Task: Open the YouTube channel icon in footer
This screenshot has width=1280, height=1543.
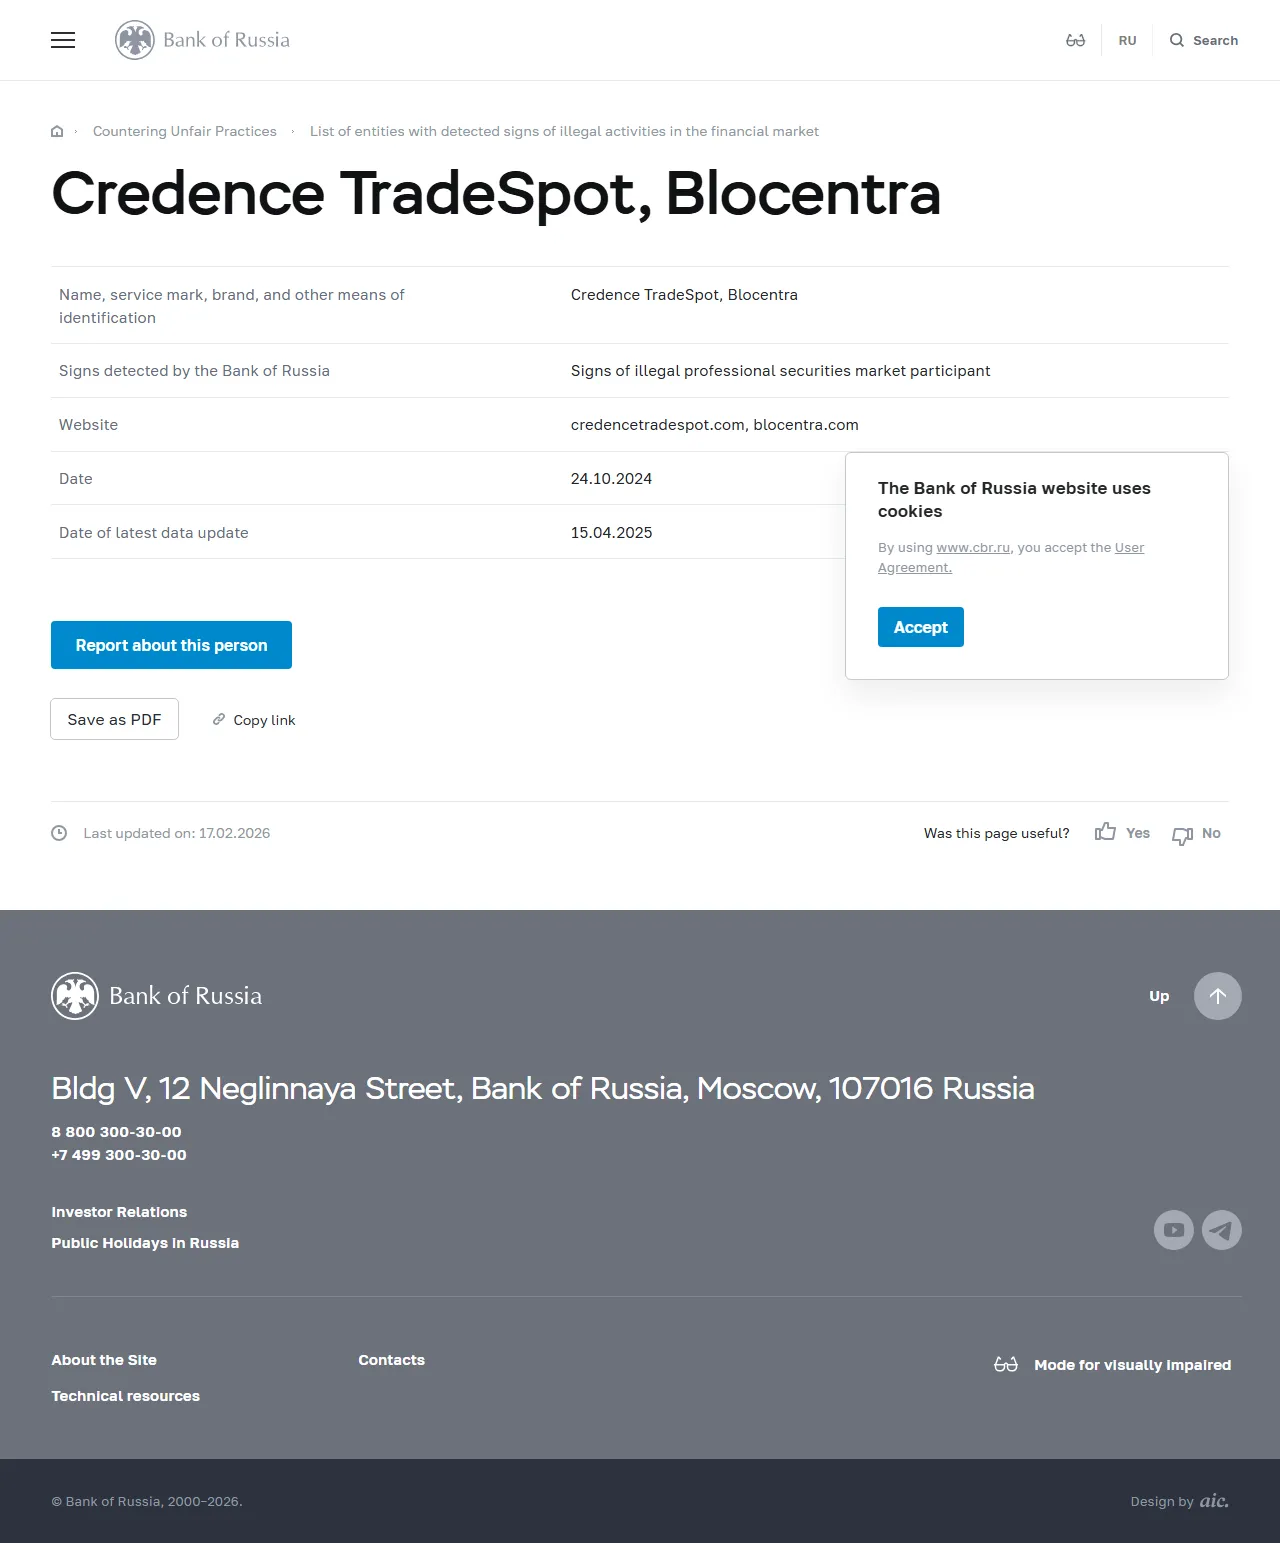Action: coord(1174,1230)
